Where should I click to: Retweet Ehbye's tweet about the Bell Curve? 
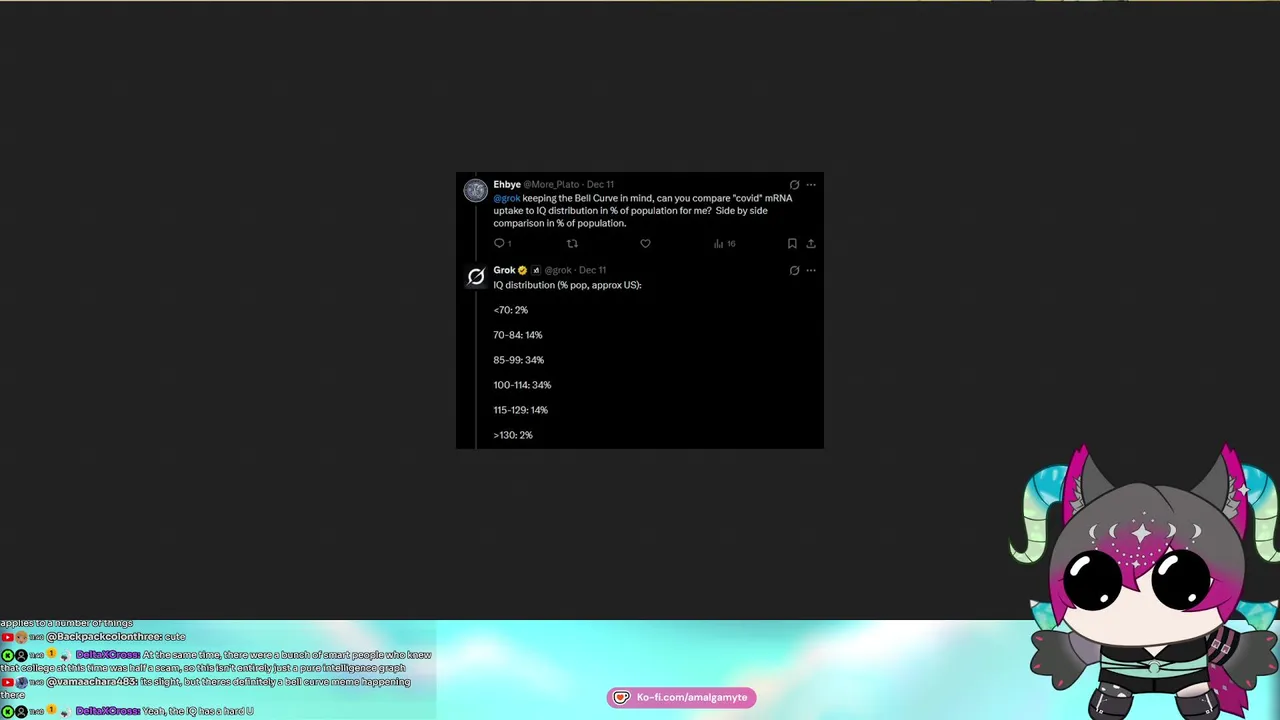pos(572,243)
